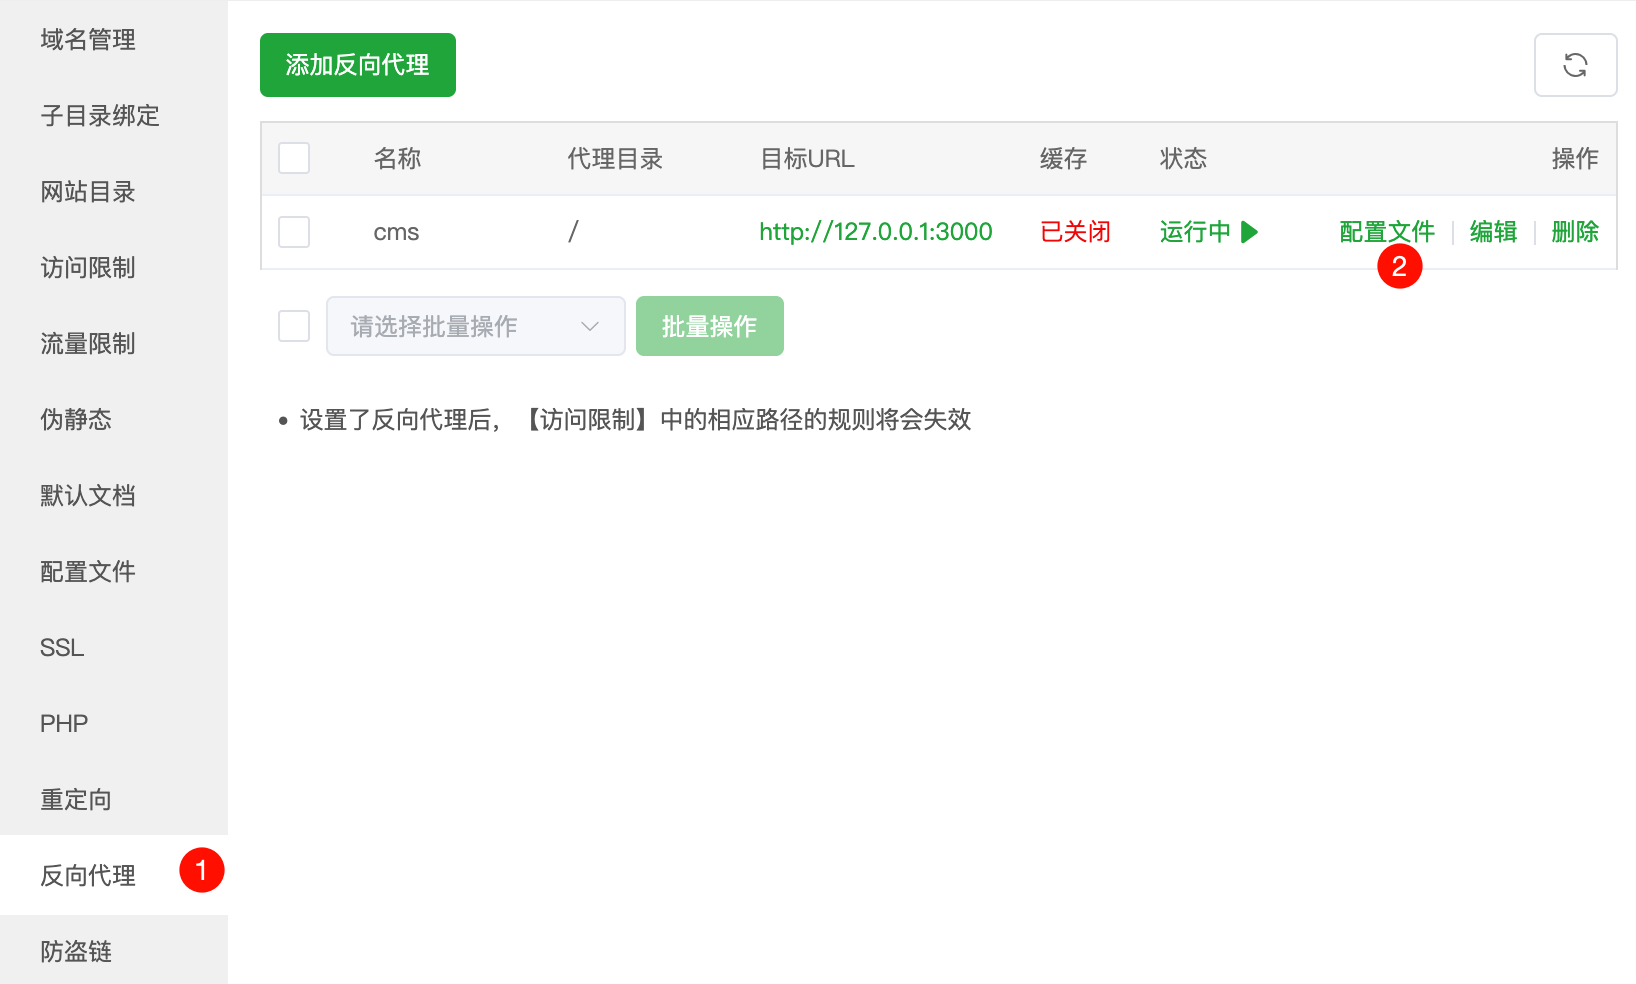Open the target URL http://127.0.0.1:3000

[875, 231]
